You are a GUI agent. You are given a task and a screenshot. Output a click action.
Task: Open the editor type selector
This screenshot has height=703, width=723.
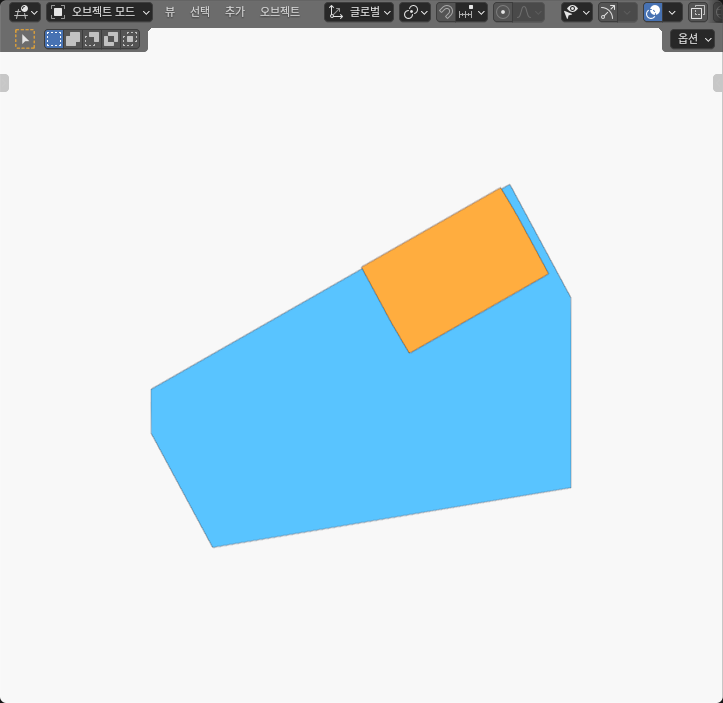pos(25,12)
